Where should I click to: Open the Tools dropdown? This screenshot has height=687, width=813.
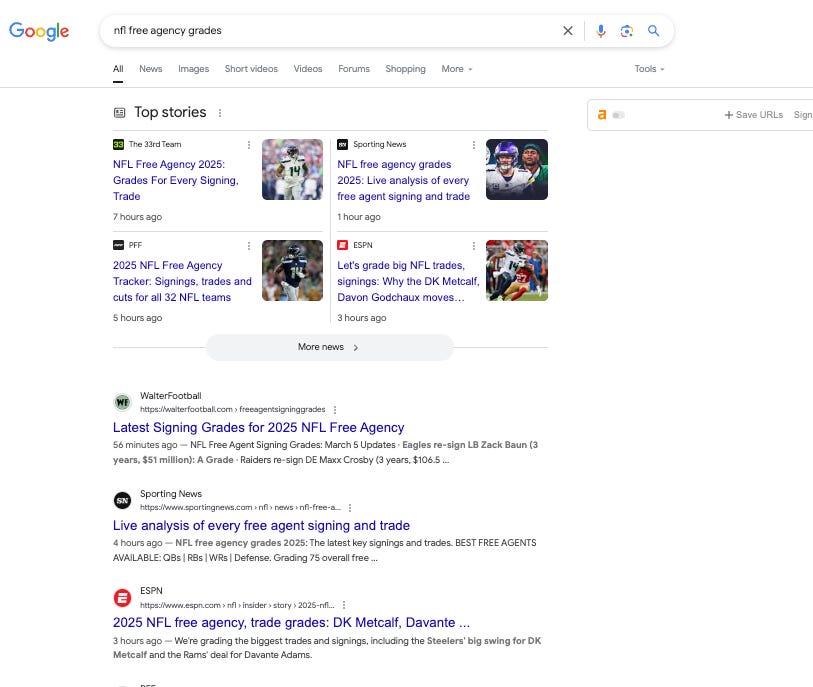pyautogui.click(x=649, y=69)
